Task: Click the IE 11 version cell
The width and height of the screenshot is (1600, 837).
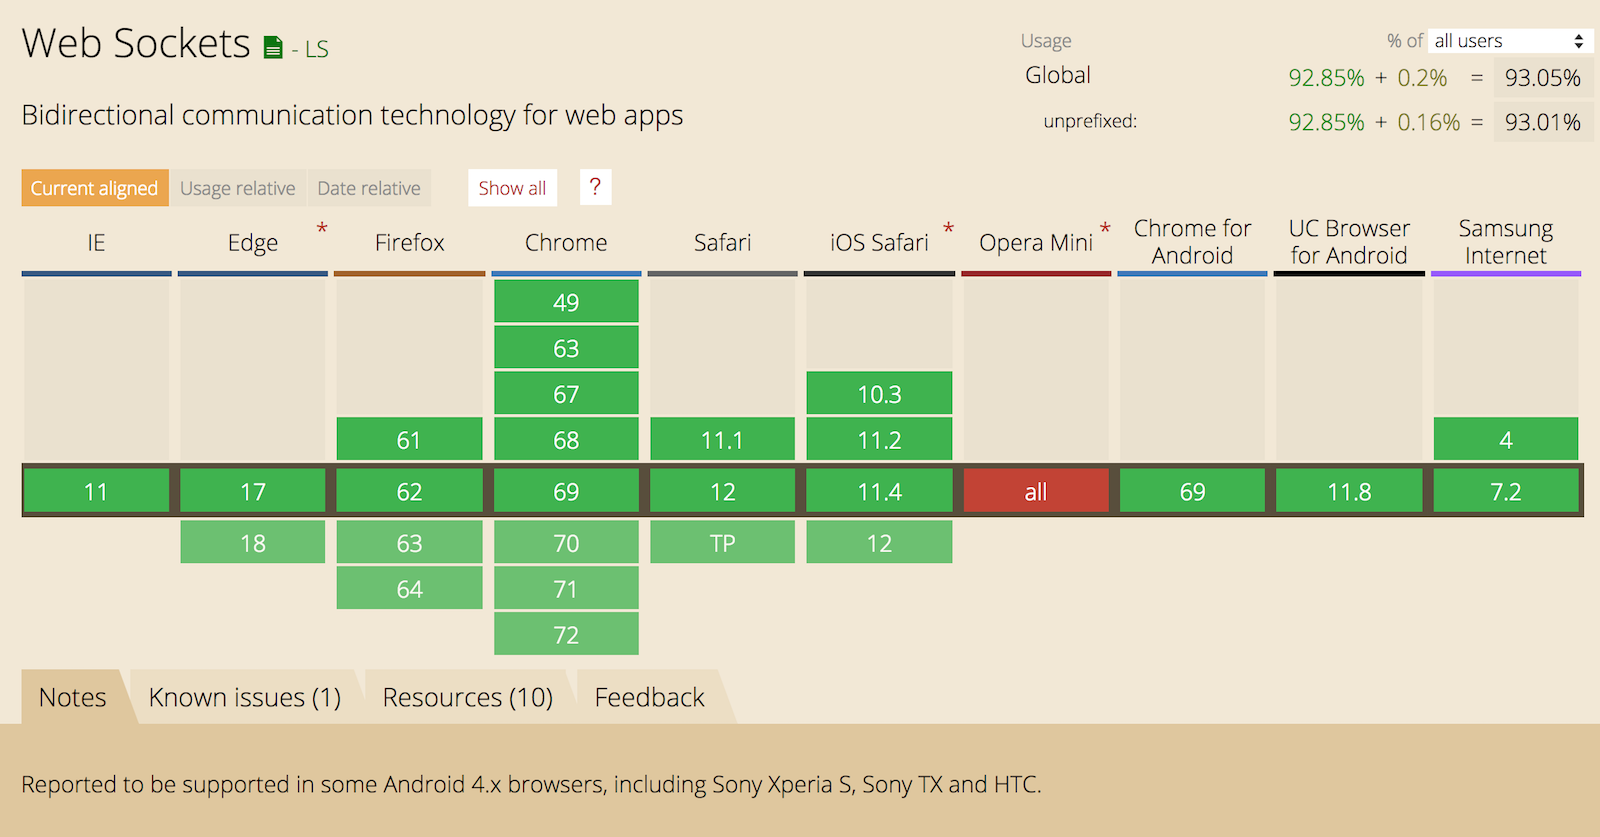Action: pyautogui.click(x=96, y=491)
